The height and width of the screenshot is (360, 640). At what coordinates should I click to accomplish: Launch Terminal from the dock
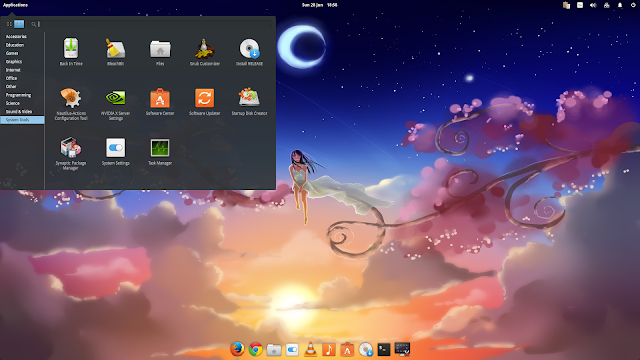point(384,349)
